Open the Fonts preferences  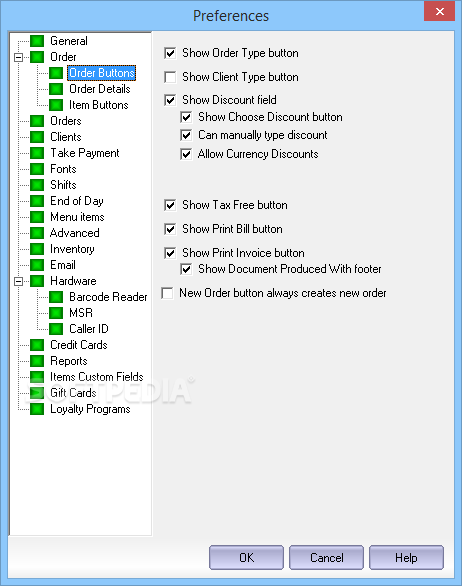(x=63, y=169)
